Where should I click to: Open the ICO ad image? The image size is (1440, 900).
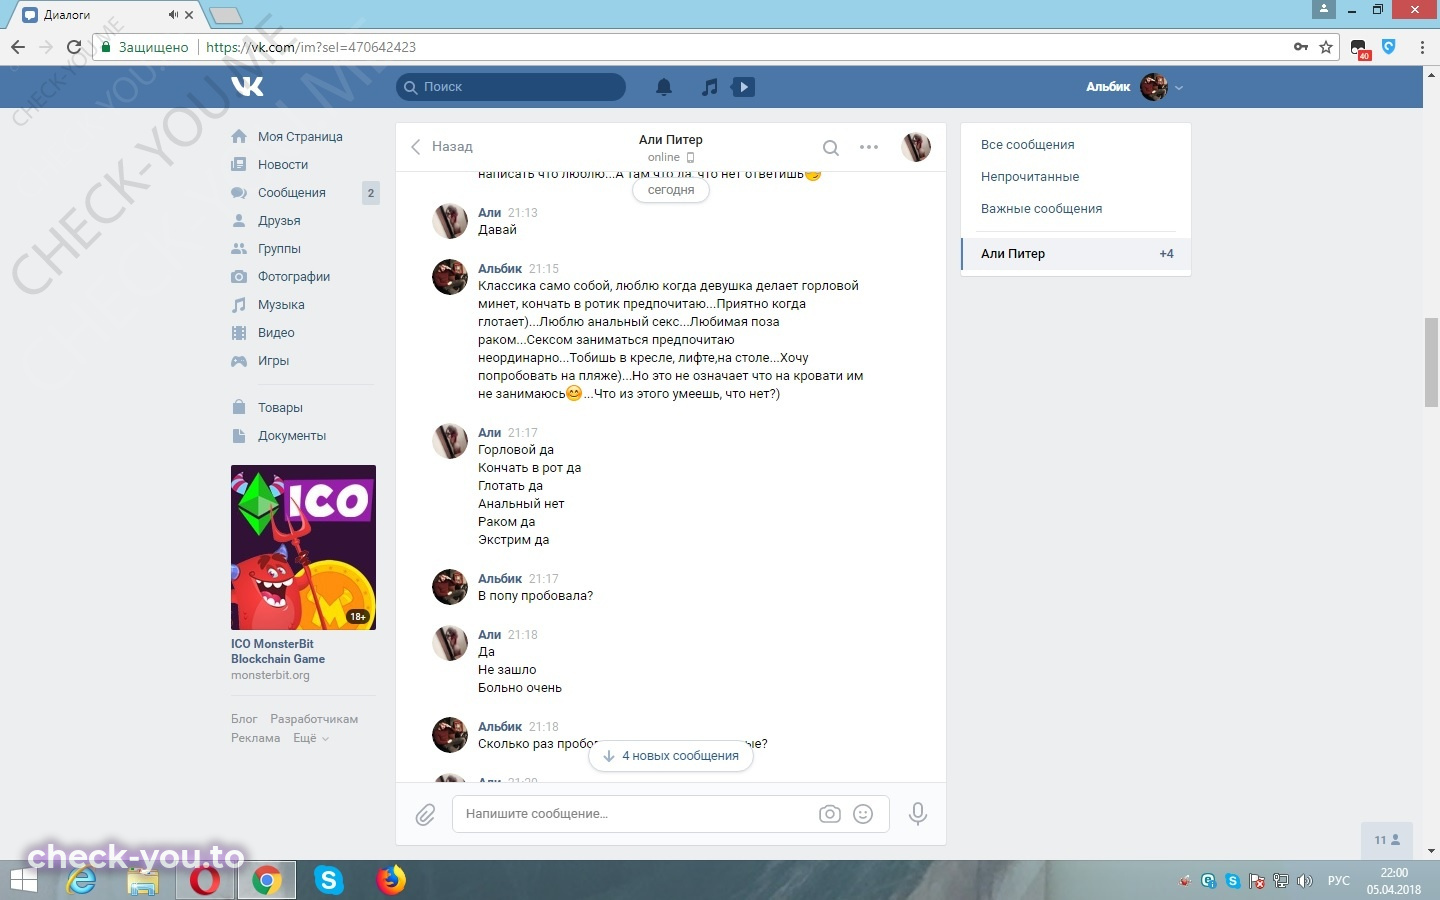click(303, 547)
